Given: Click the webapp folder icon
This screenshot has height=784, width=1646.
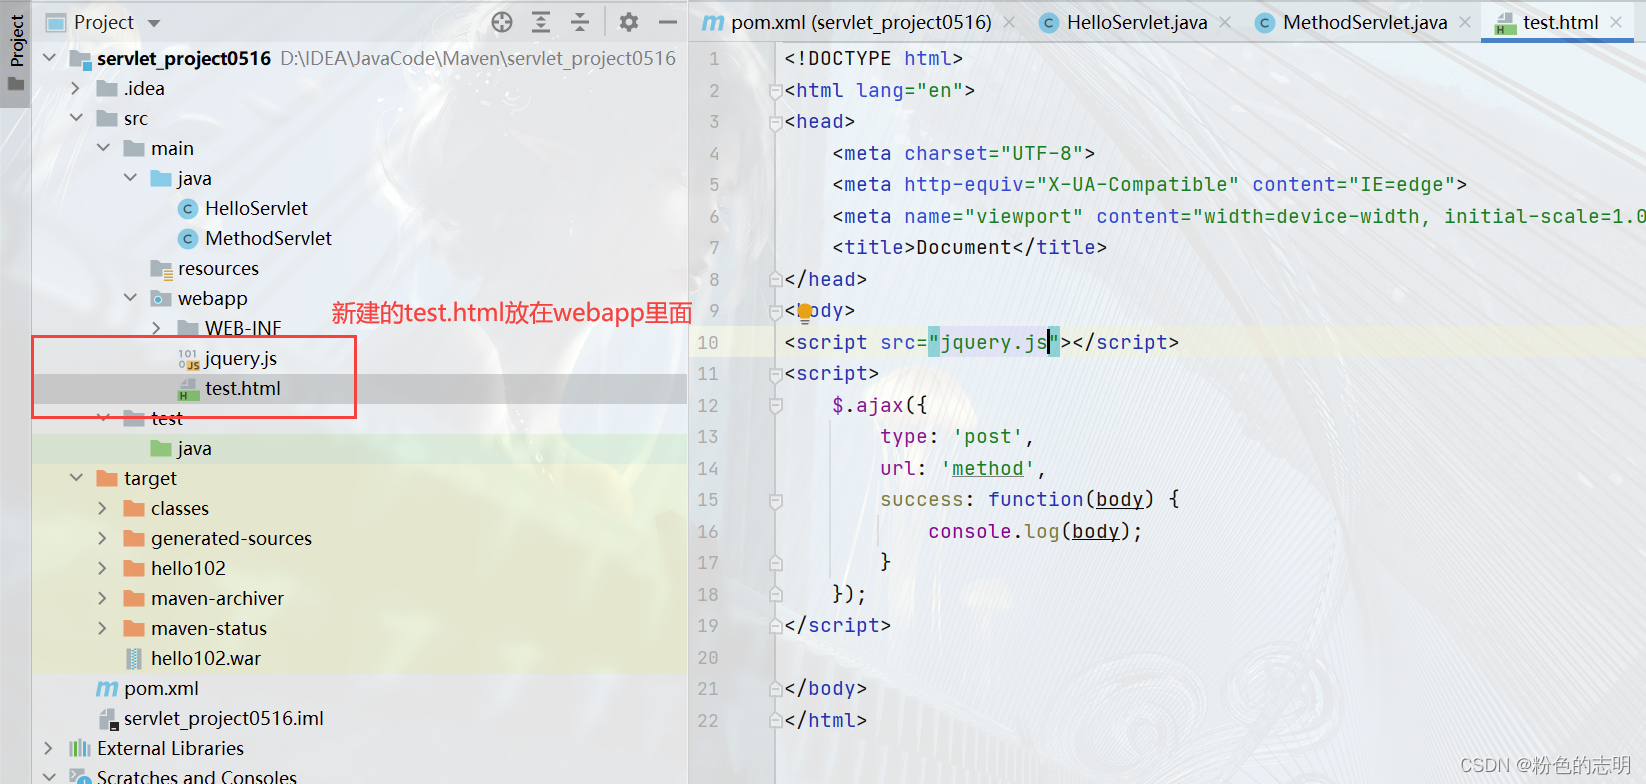Looking at the screenshot, I should (x=161, y=298).
